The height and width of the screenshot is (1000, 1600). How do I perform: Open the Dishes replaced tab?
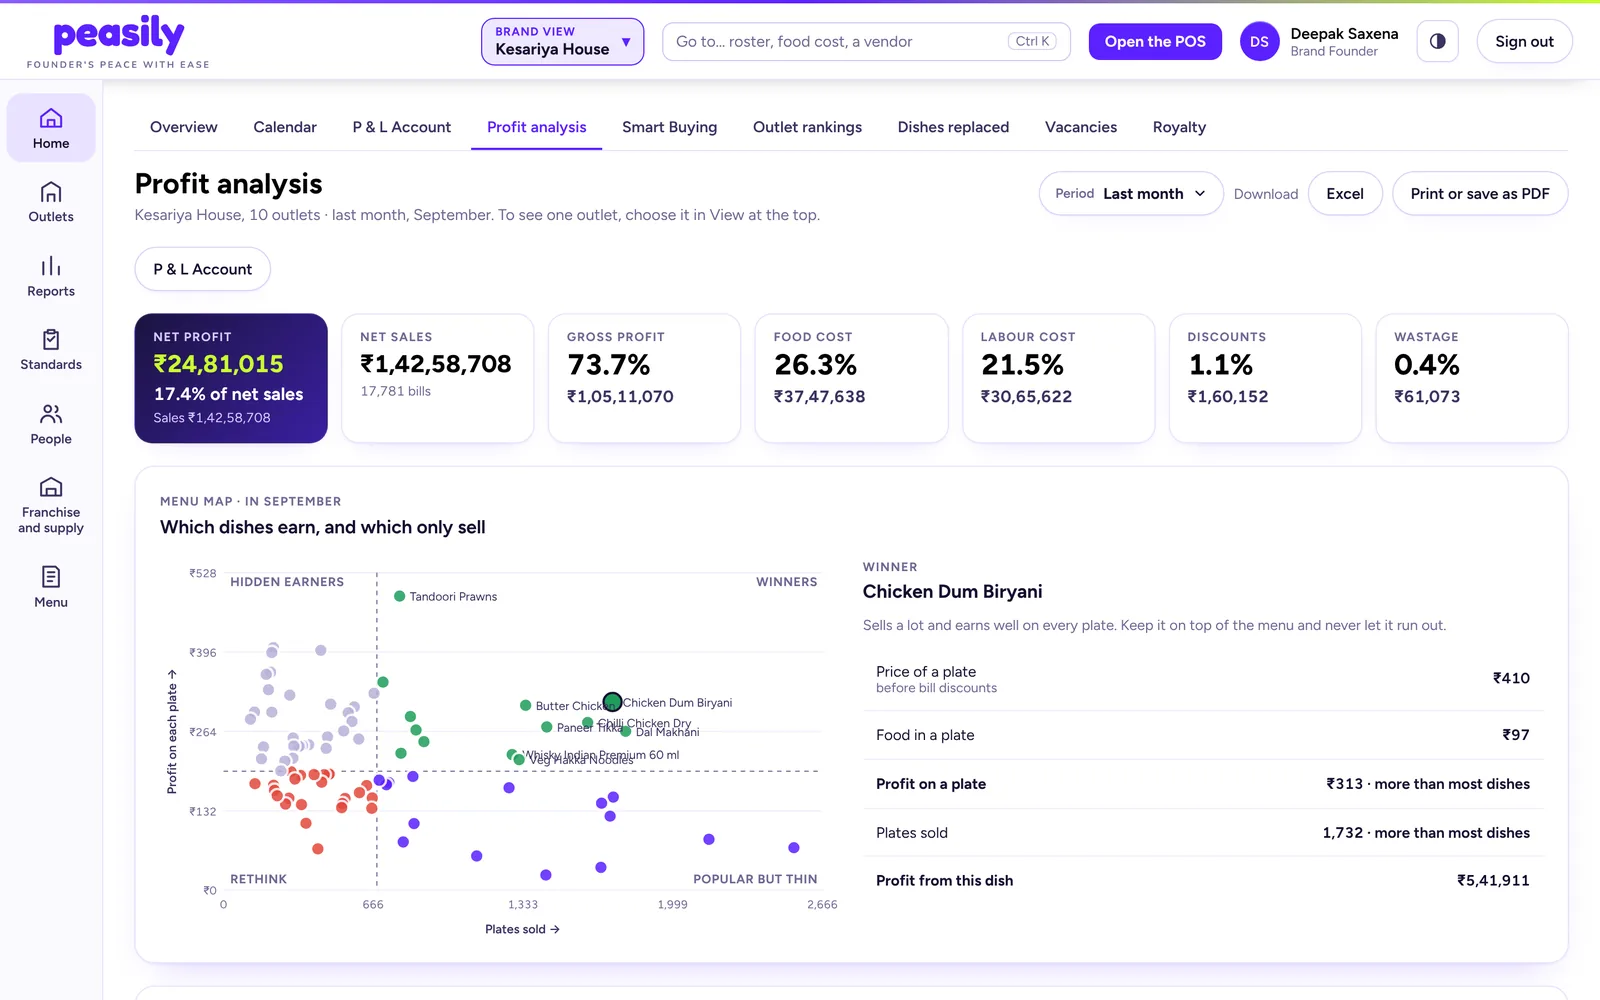click(954, 127)
